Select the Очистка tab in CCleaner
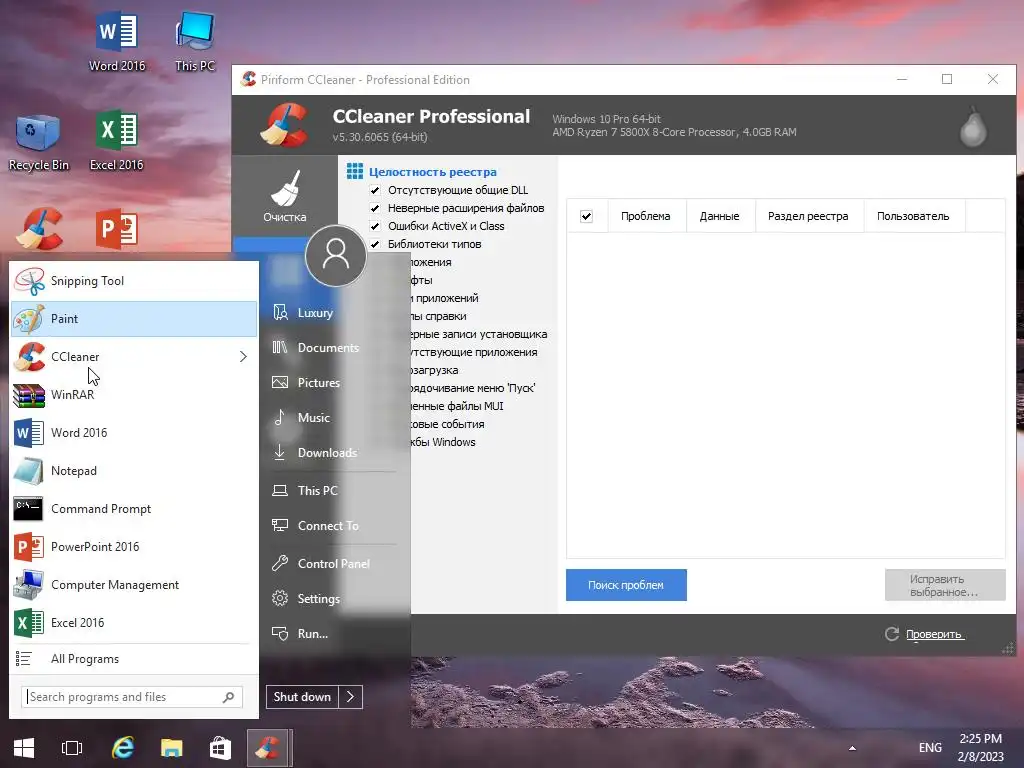The height and width of the screenshot is (768, 1024). (x=285, y=196)
